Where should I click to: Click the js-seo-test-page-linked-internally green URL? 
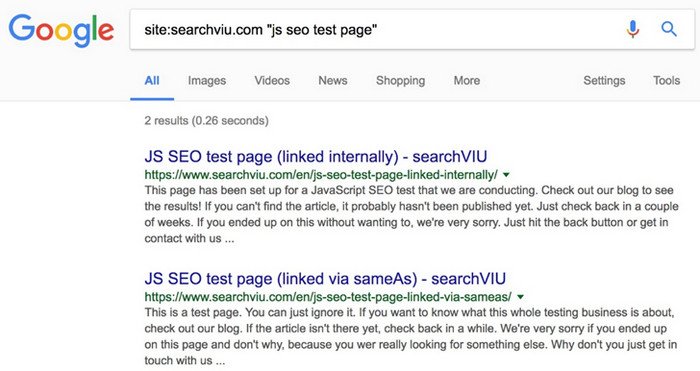(x=321, y=175)
